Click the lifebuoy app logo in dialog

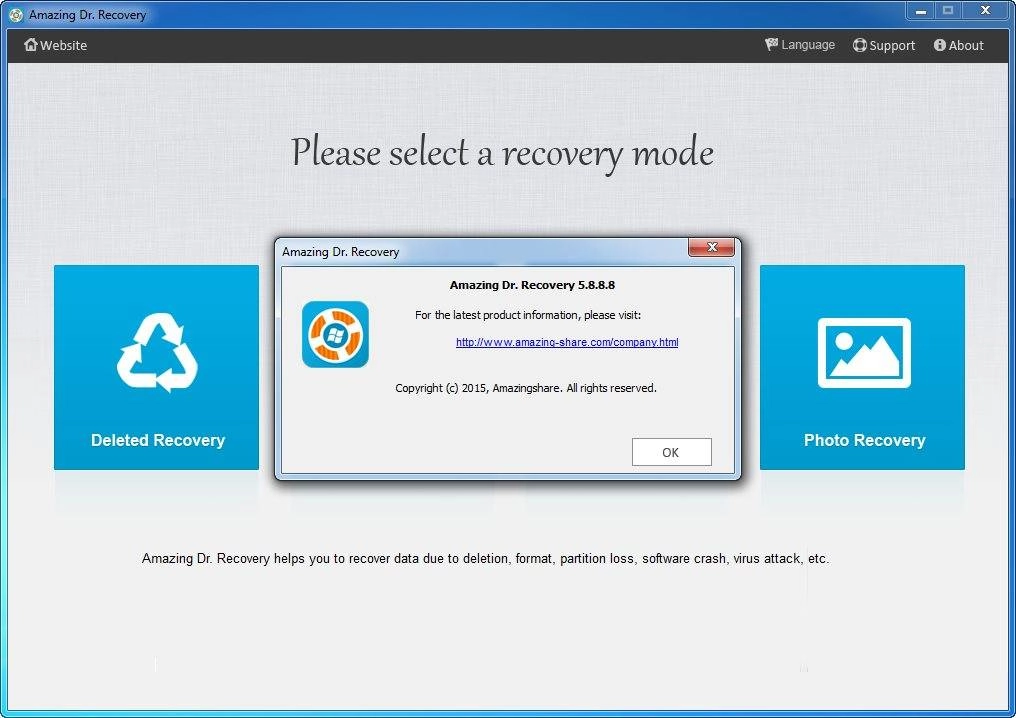click(x=335, y=334)
